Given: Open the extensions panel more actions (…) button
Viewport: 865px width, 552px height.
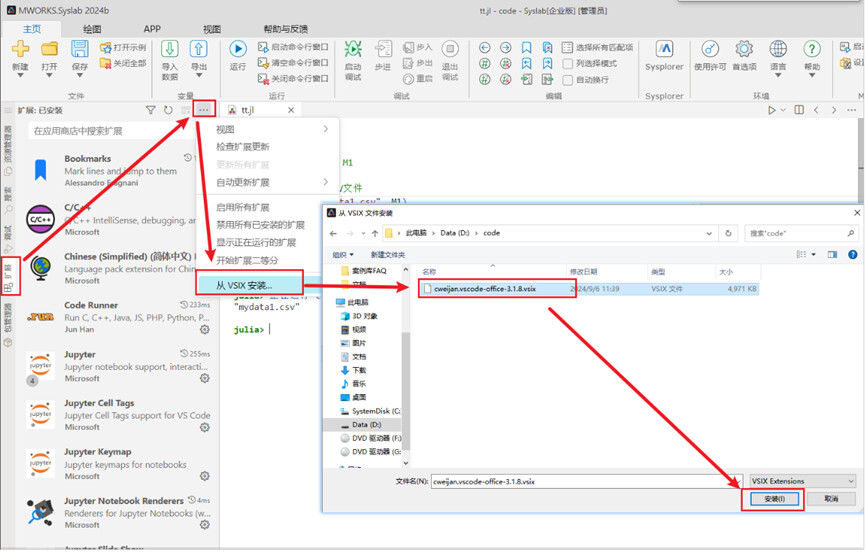Looking at the screenshot, I should (x=204, y=110).
